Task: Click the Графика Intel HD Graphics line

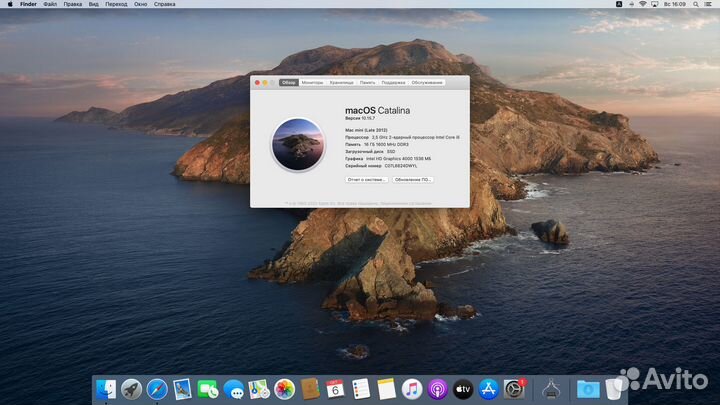Action: [x=388, y=159]
